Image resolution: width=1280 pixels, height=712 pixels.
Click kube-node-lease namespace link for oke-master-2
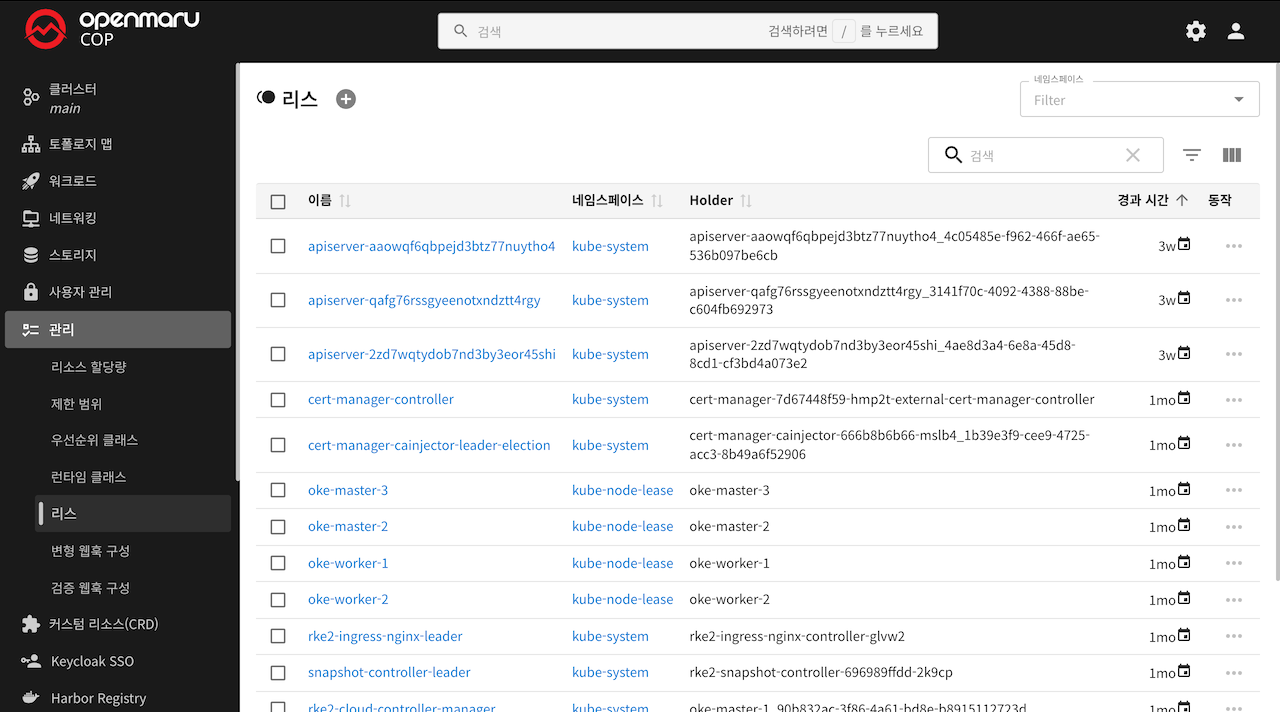click(622, 526)
